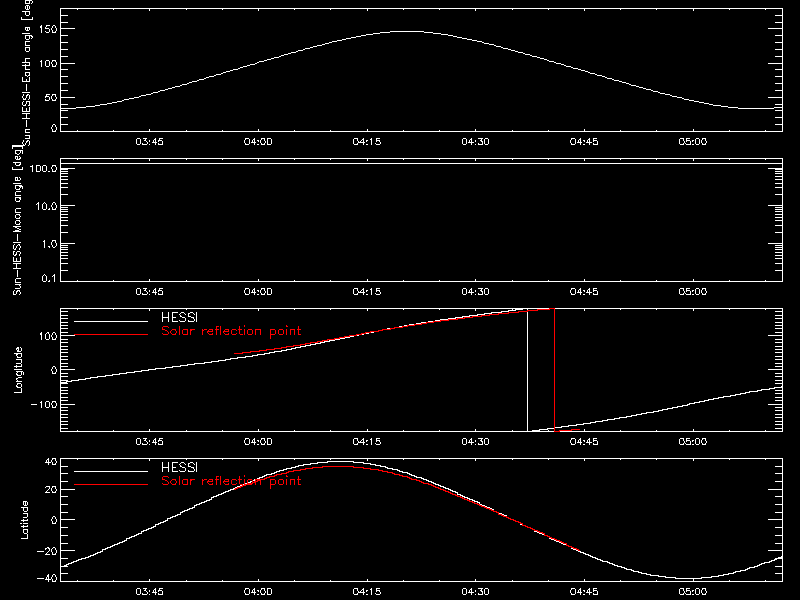The image size is (800, 600).
Task: Select 04:30 time label under Earth angle plot
Action: click(x=476, y=141)
